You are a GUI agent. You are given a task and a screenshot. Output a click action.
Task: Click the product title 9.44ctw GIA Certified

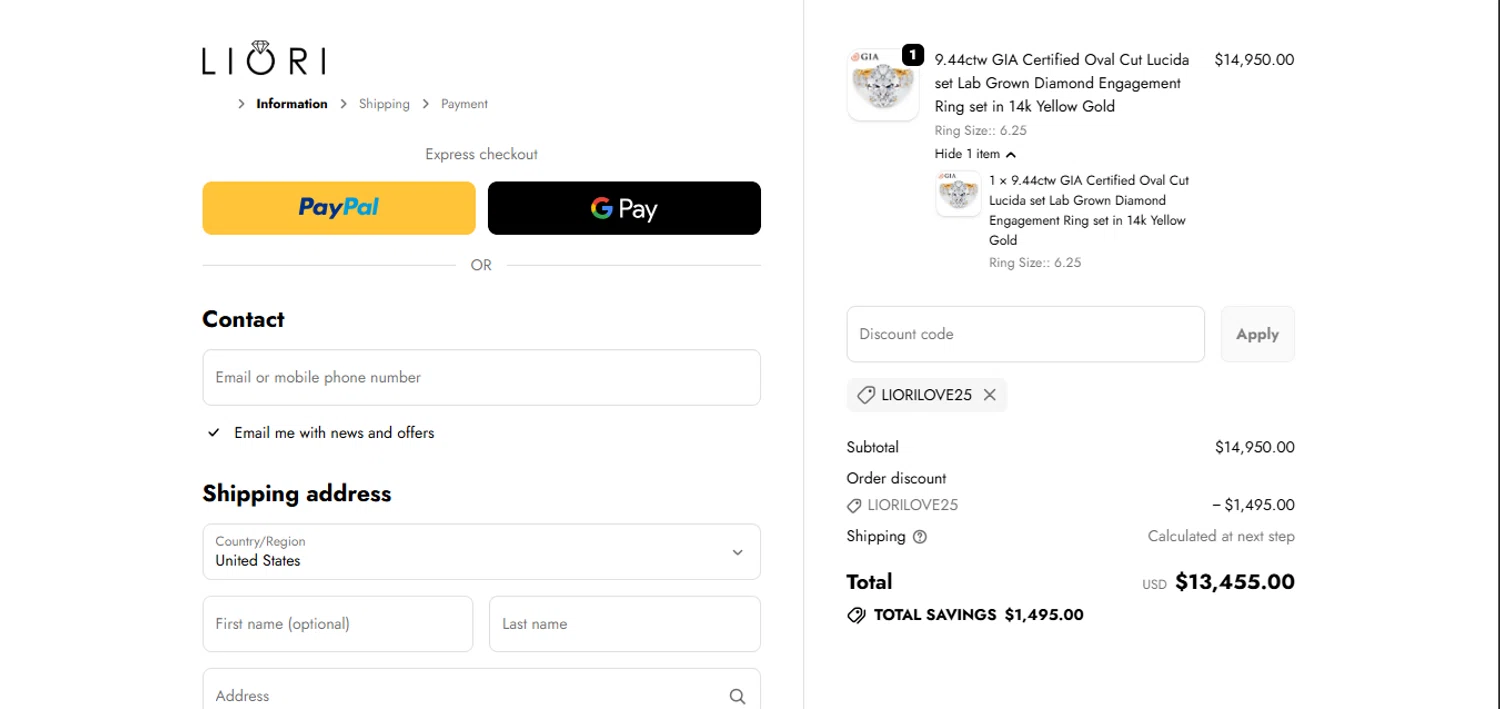coord(1062,83)
